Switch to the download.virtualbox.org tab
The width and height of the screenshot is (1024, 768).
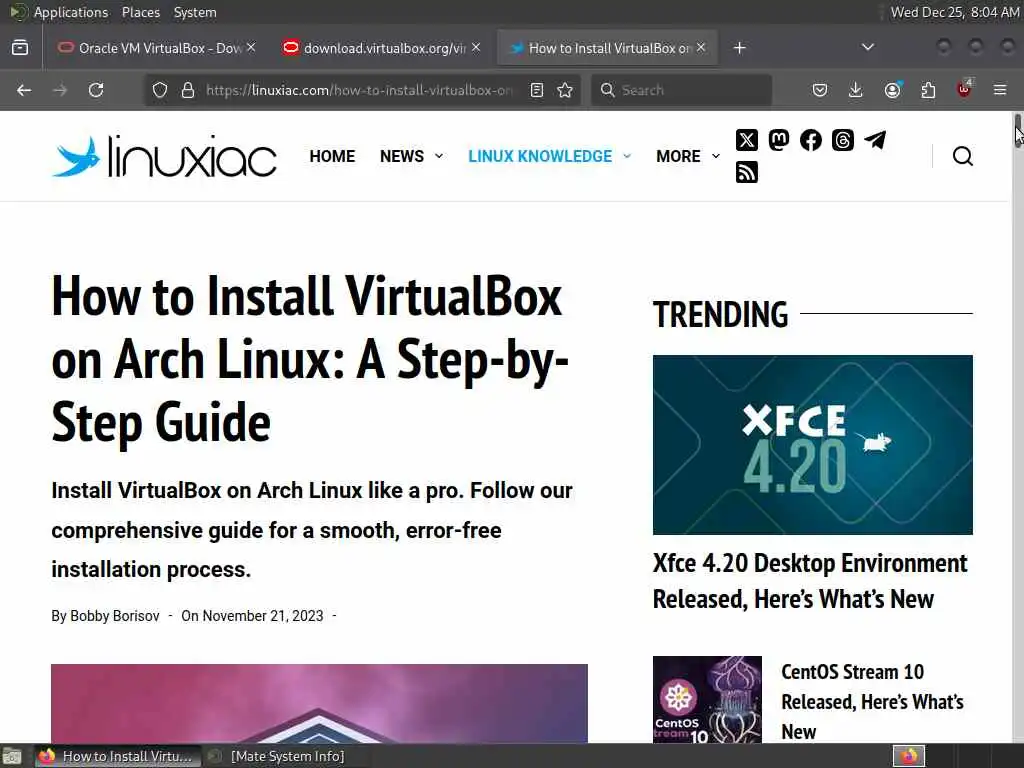(380, 48)
